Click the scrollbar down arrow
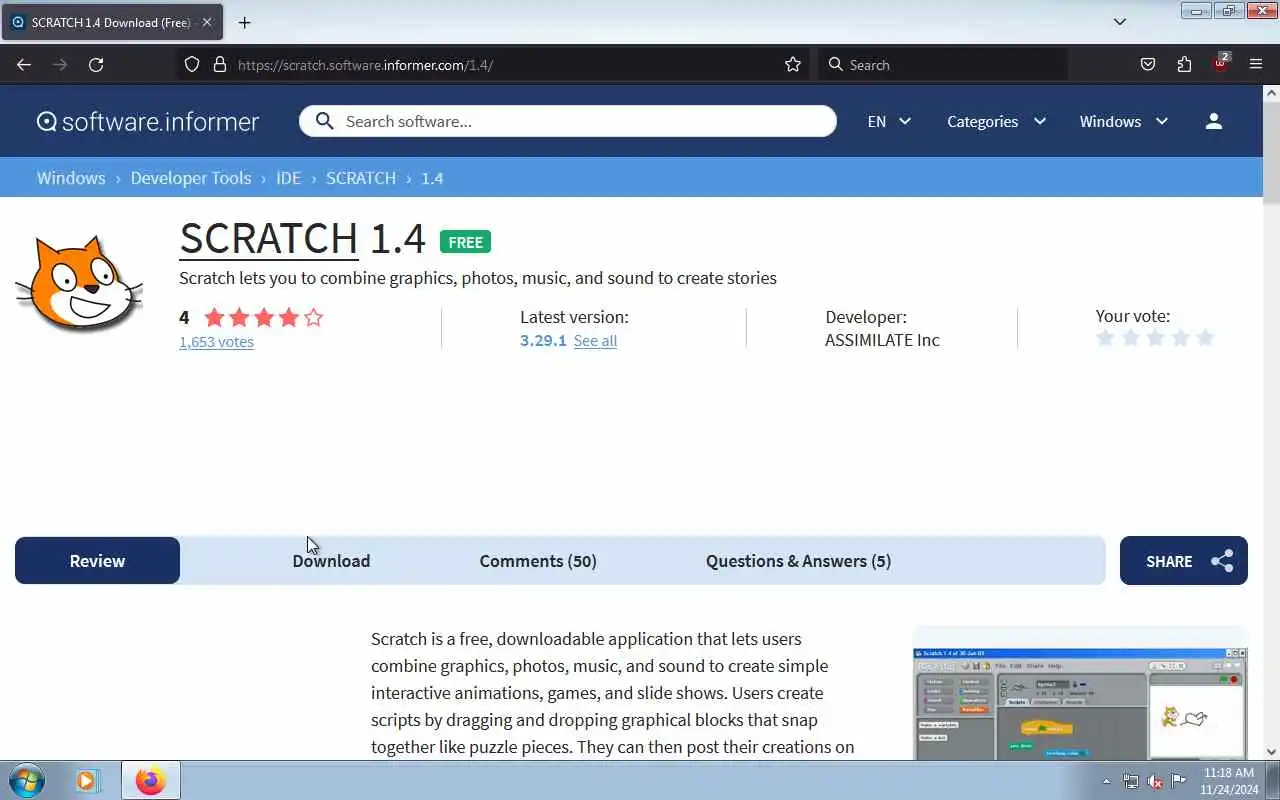1280x800 pixels. [x=1271, y=751]
